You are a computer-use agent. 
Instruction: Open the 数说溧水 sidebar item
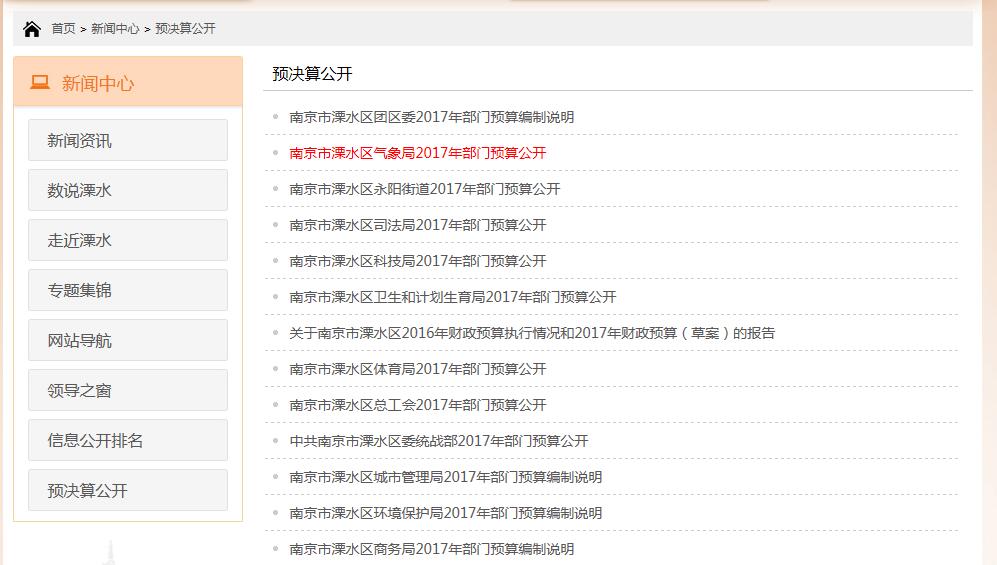point(127,191)
